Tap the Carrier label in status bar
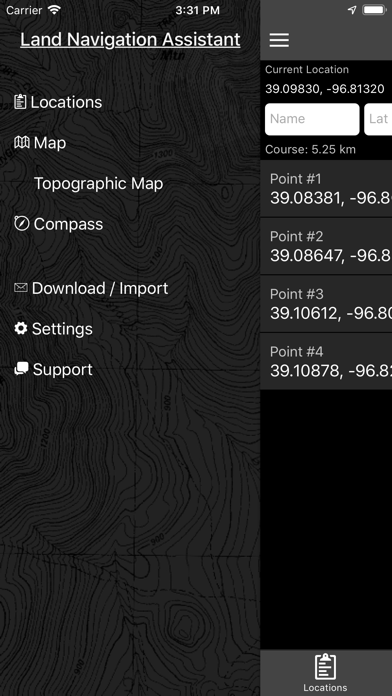The width and height of the screenshot is (392, 696). (x=24, y=10)
